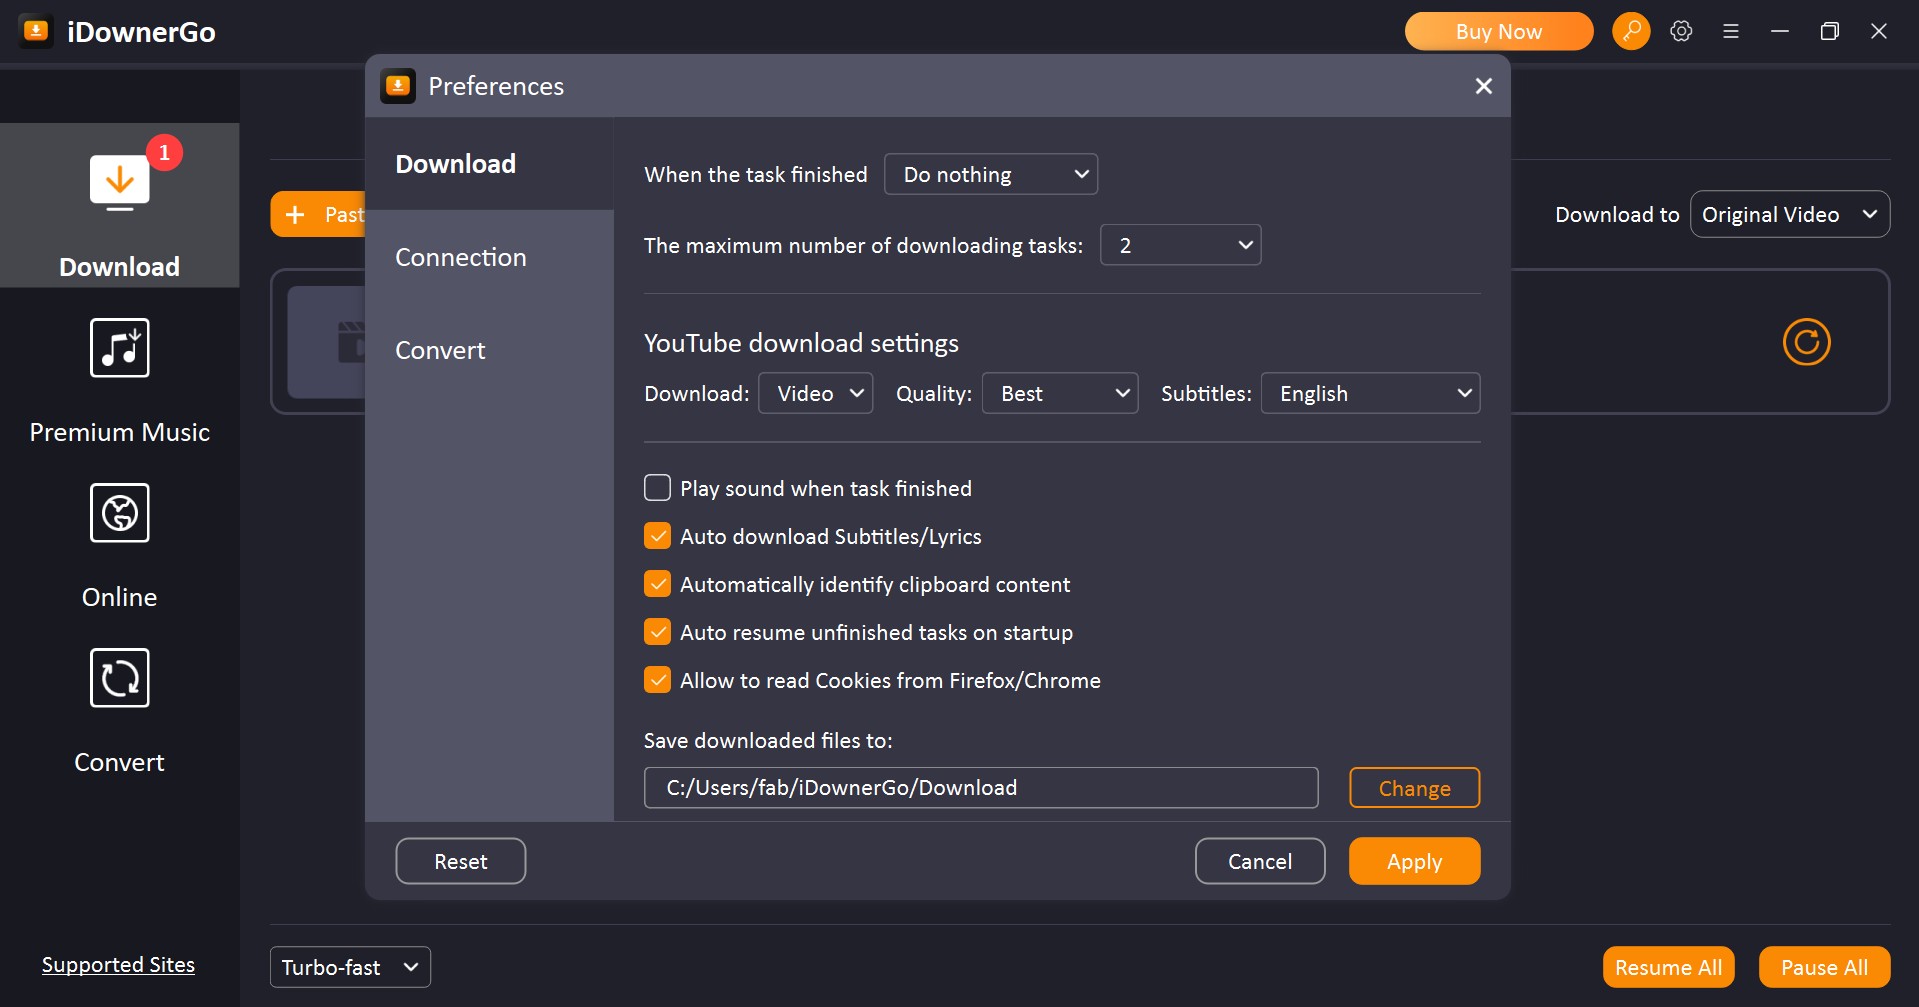Enable Play sound when task finished
This screenshot has height=1007, width=1919.
tap(657, 488)
